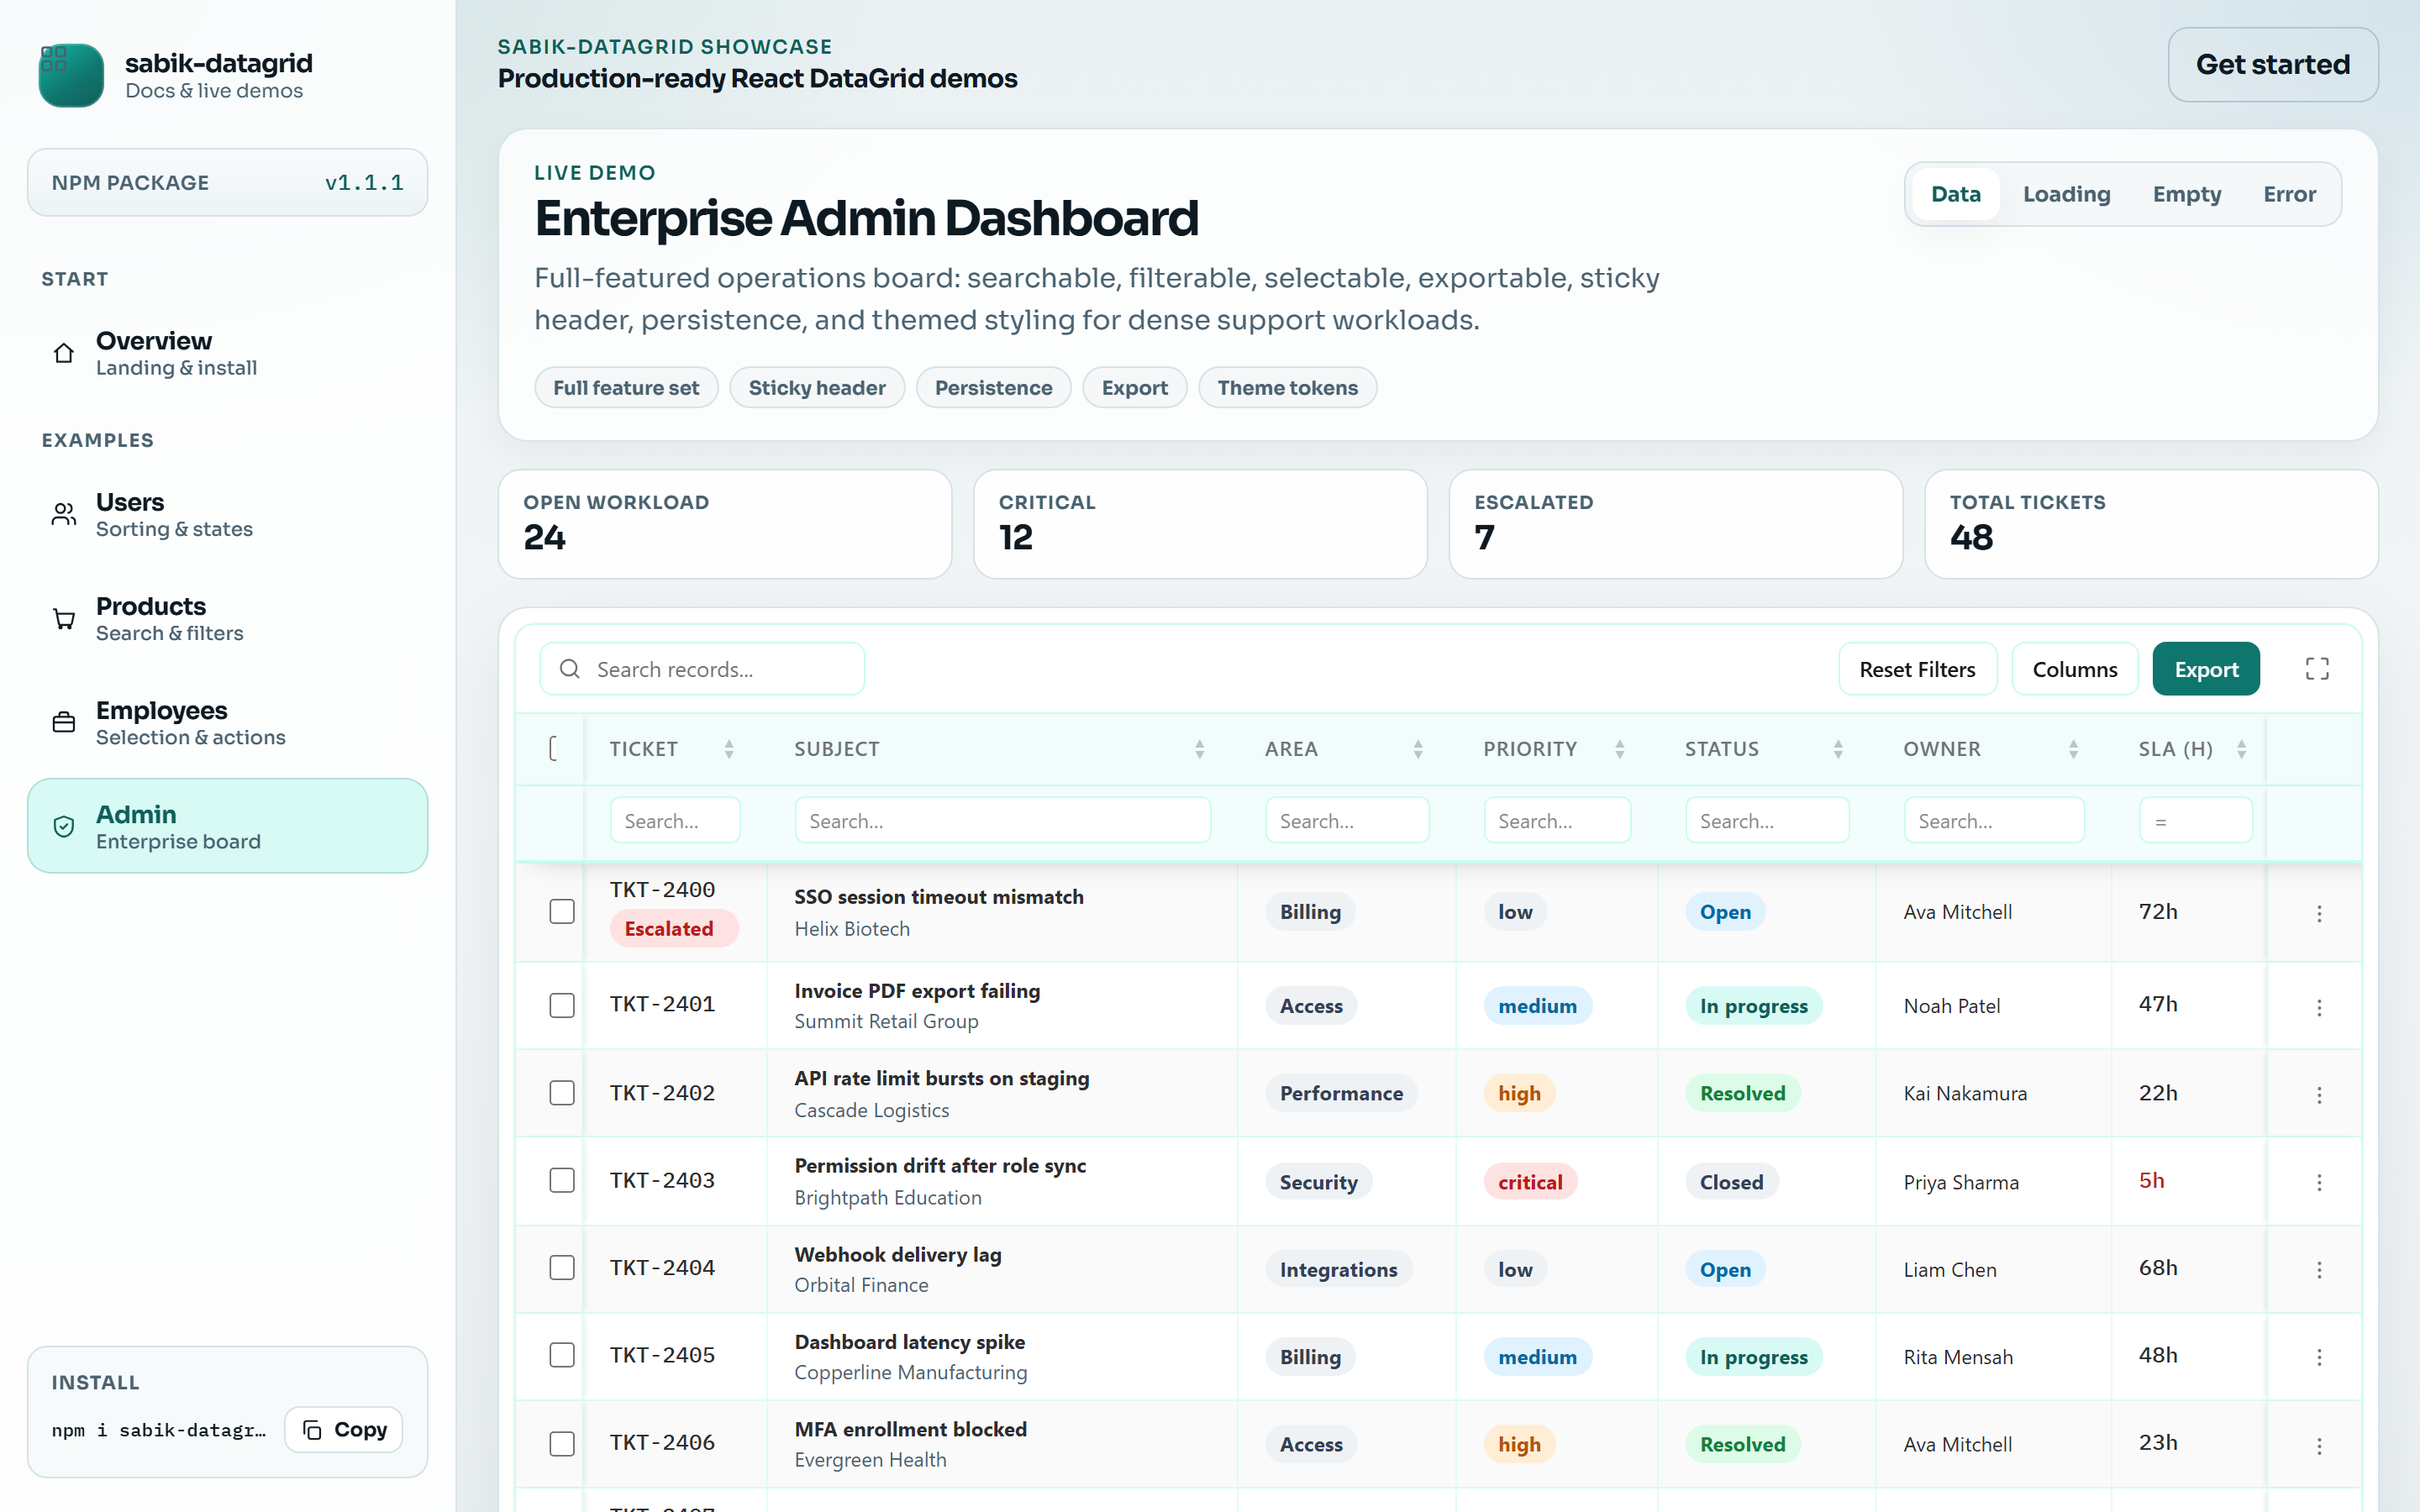The height and width of the screenshot is (1512, 2420).
Task: Select the TKT-2400 row checkbox
Action: tap(562, 911)
